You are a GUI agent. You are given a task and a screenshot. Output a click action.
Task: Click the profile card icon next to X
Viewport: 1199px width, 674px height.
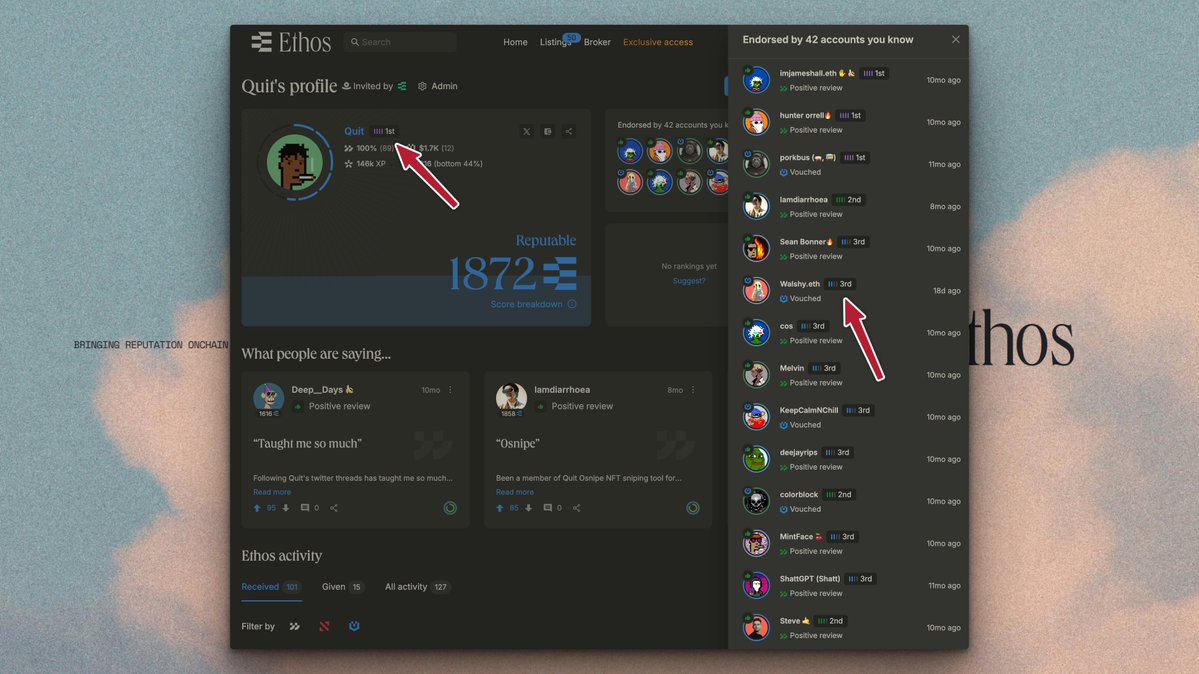point(548,132)
